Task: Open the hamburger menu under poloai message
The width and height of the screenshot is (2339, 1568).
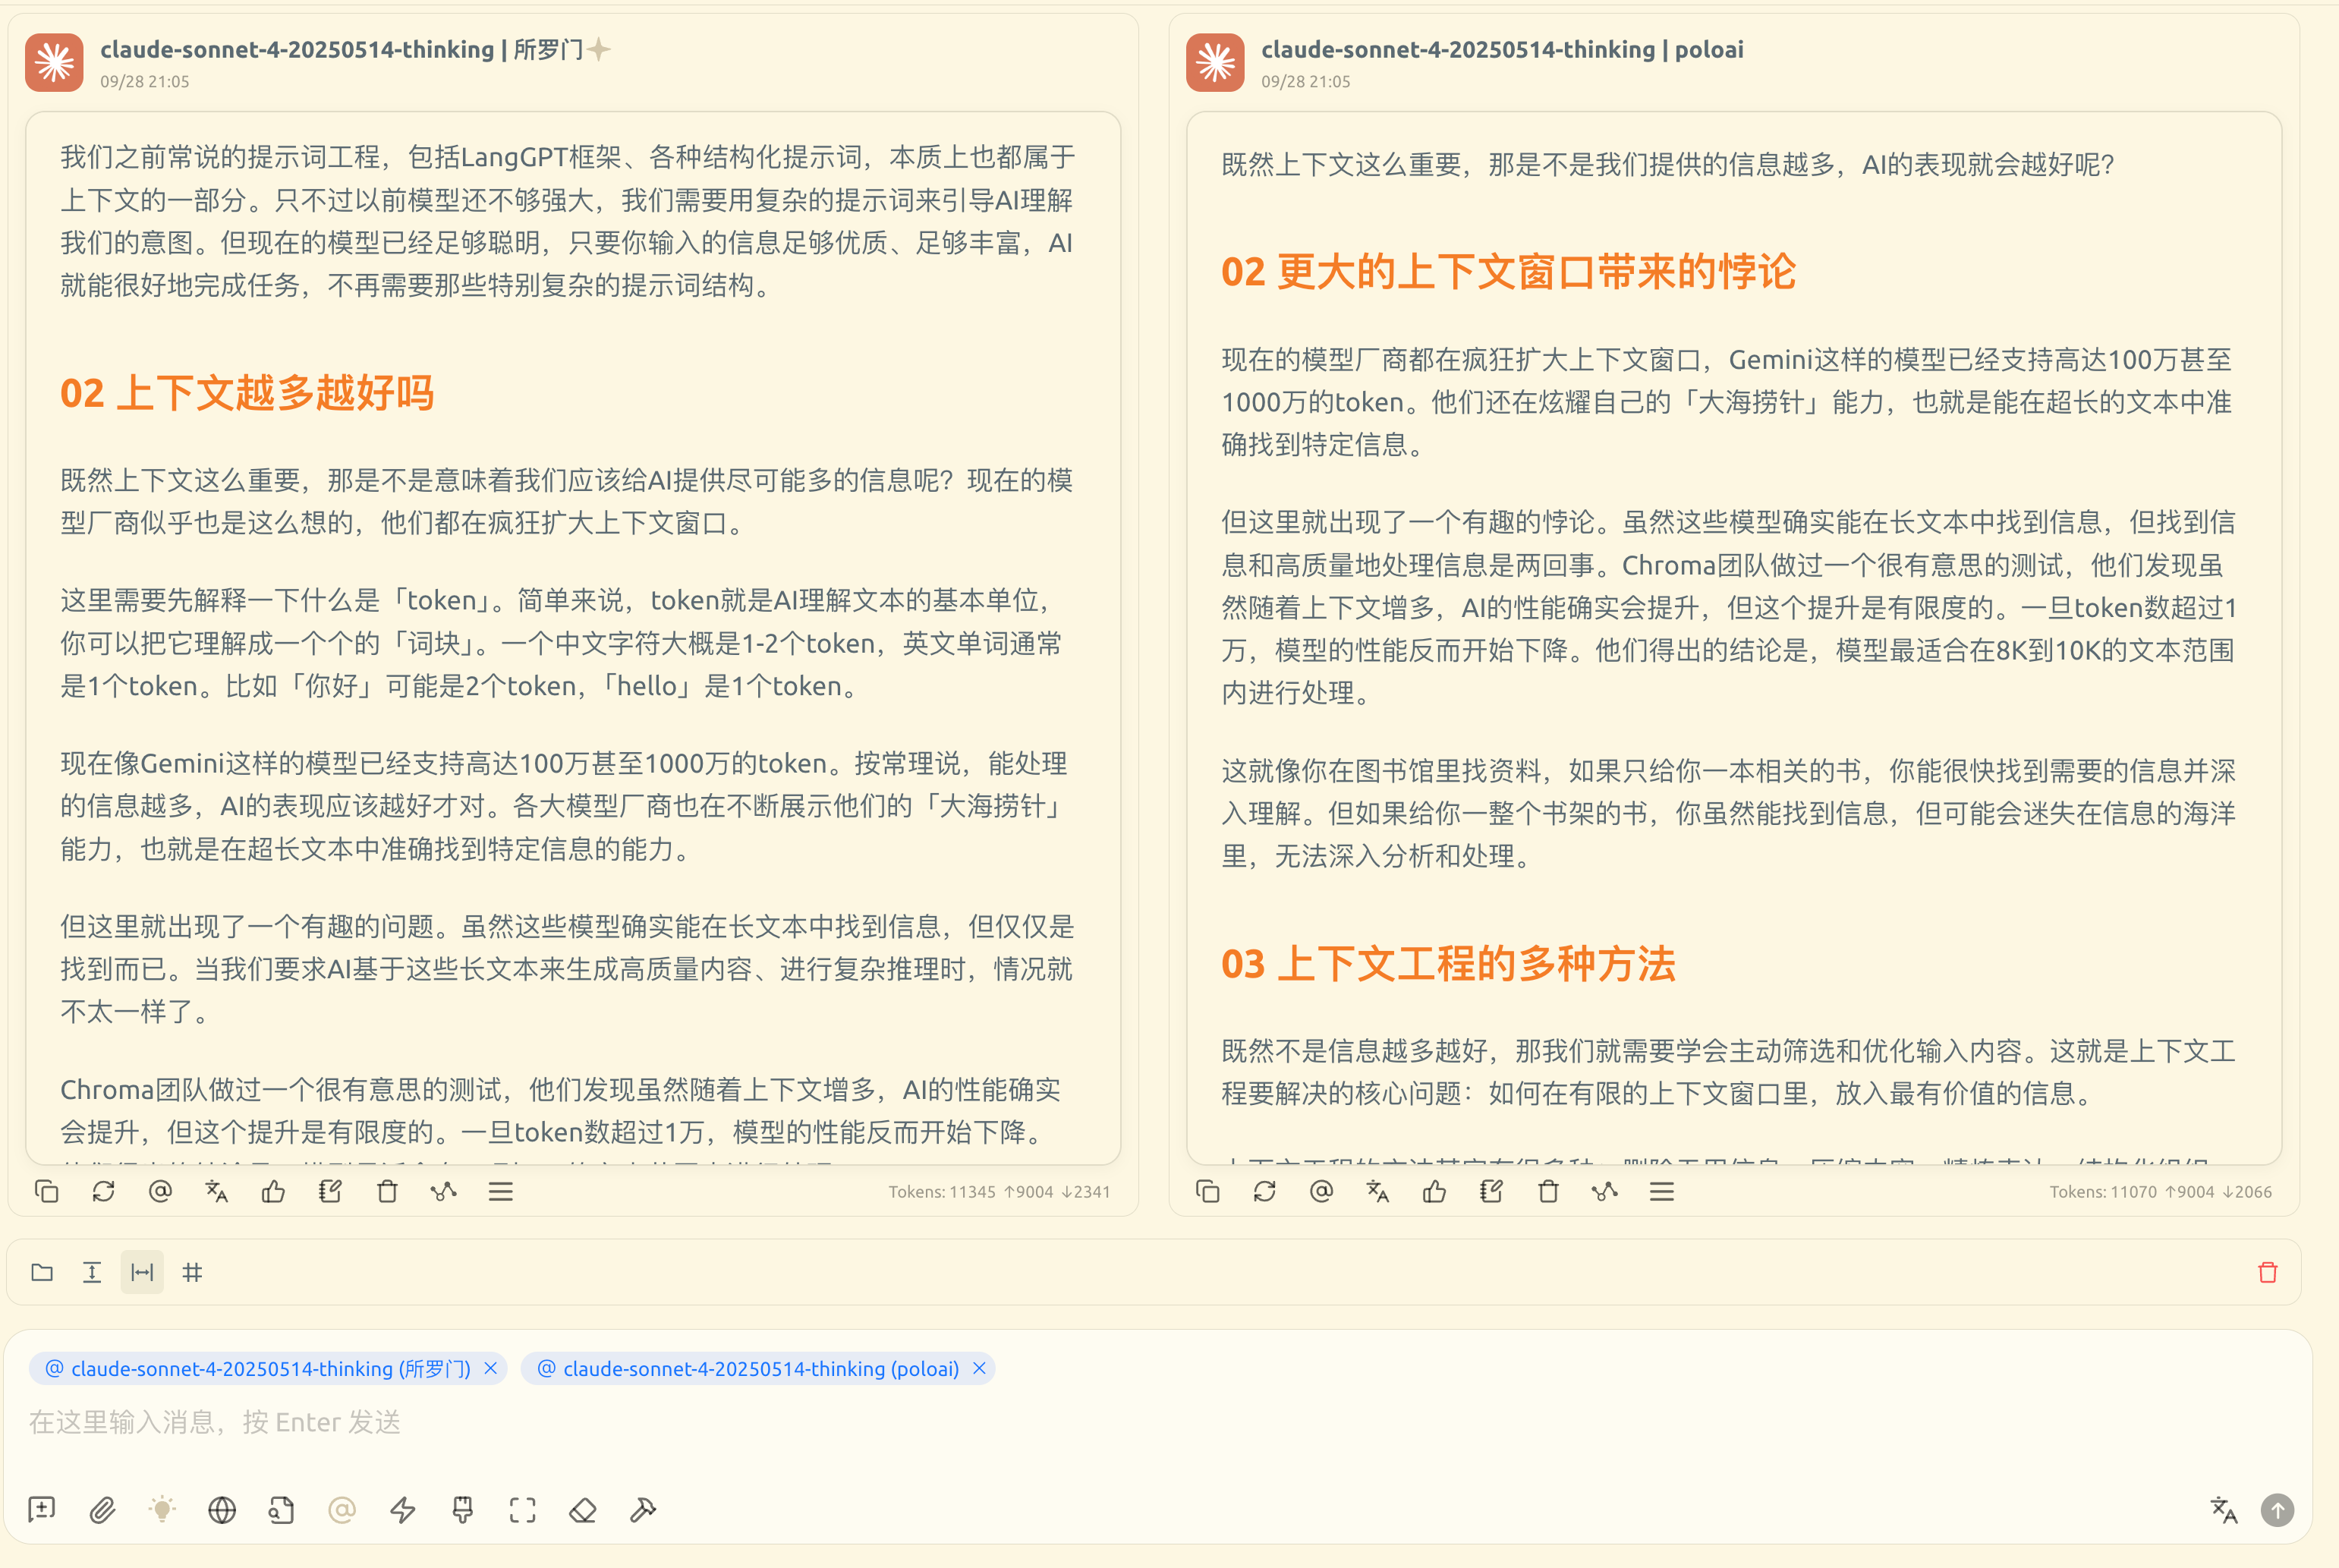Action: coord(1662,1191)
